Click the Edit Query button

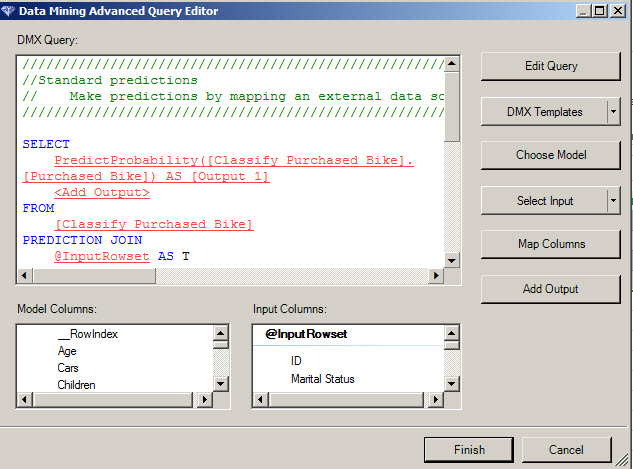(x=551, y=66)
